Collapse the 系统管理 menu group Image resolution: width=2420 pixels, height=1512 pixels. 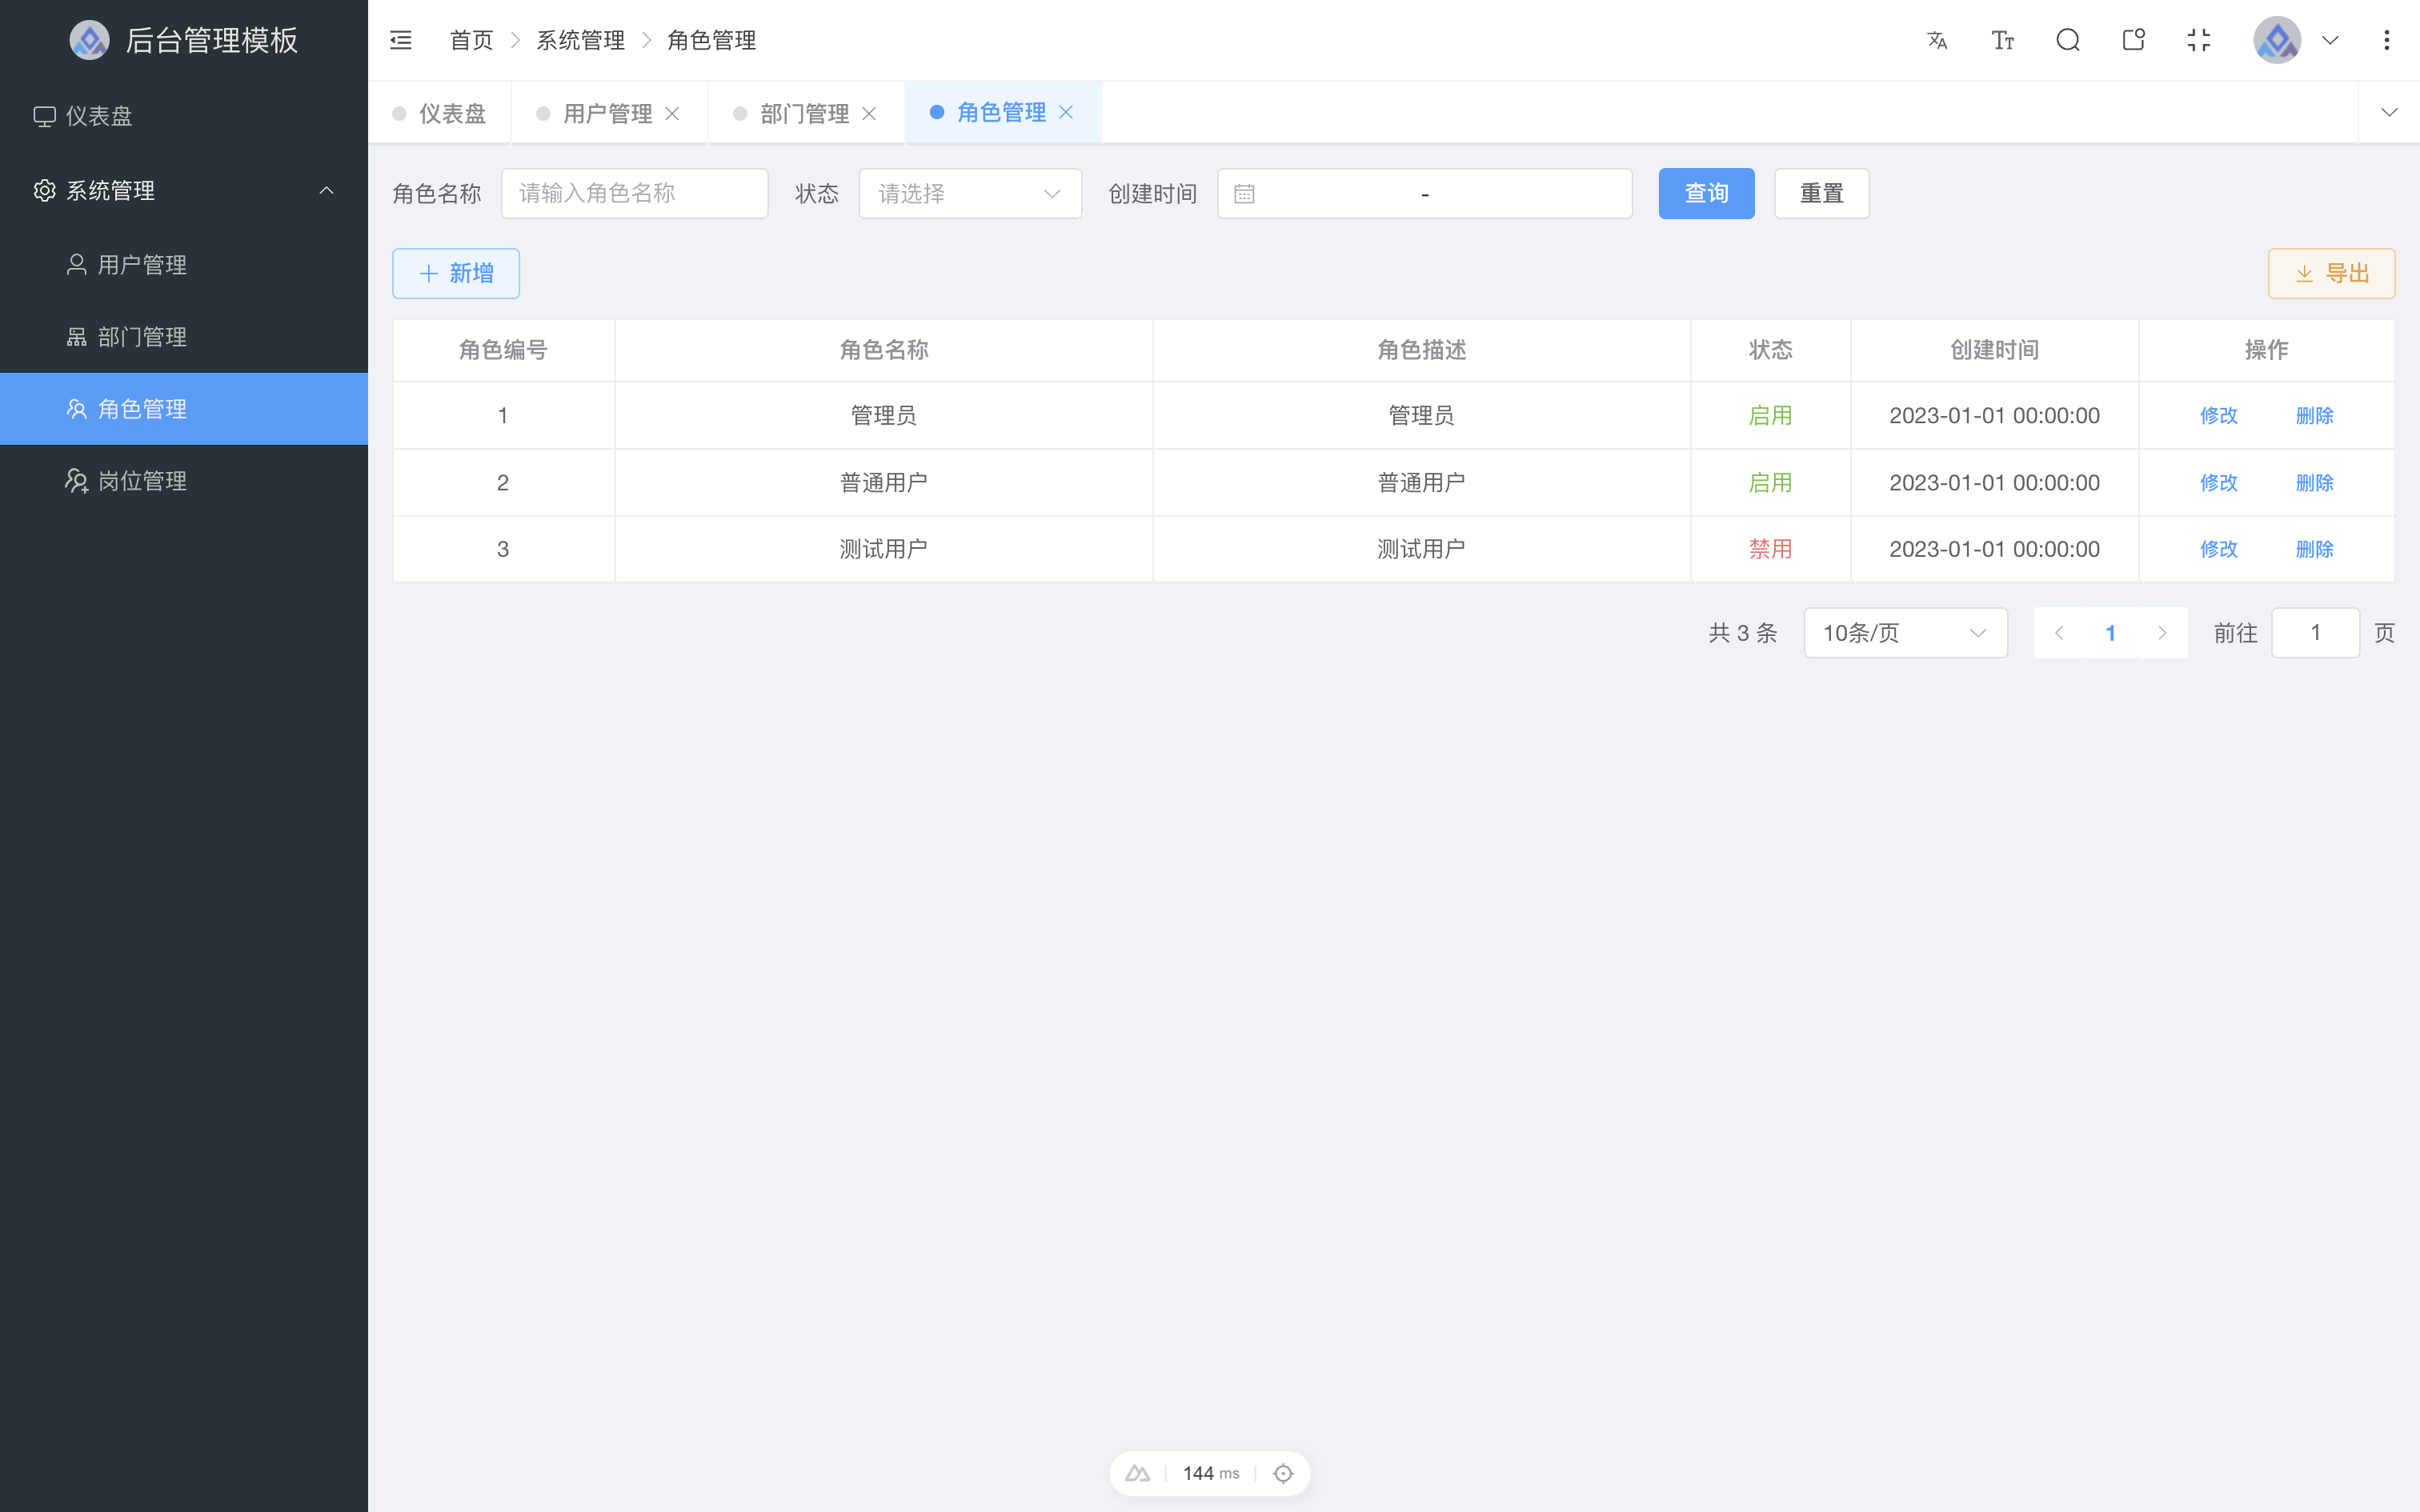click(326, 190)
